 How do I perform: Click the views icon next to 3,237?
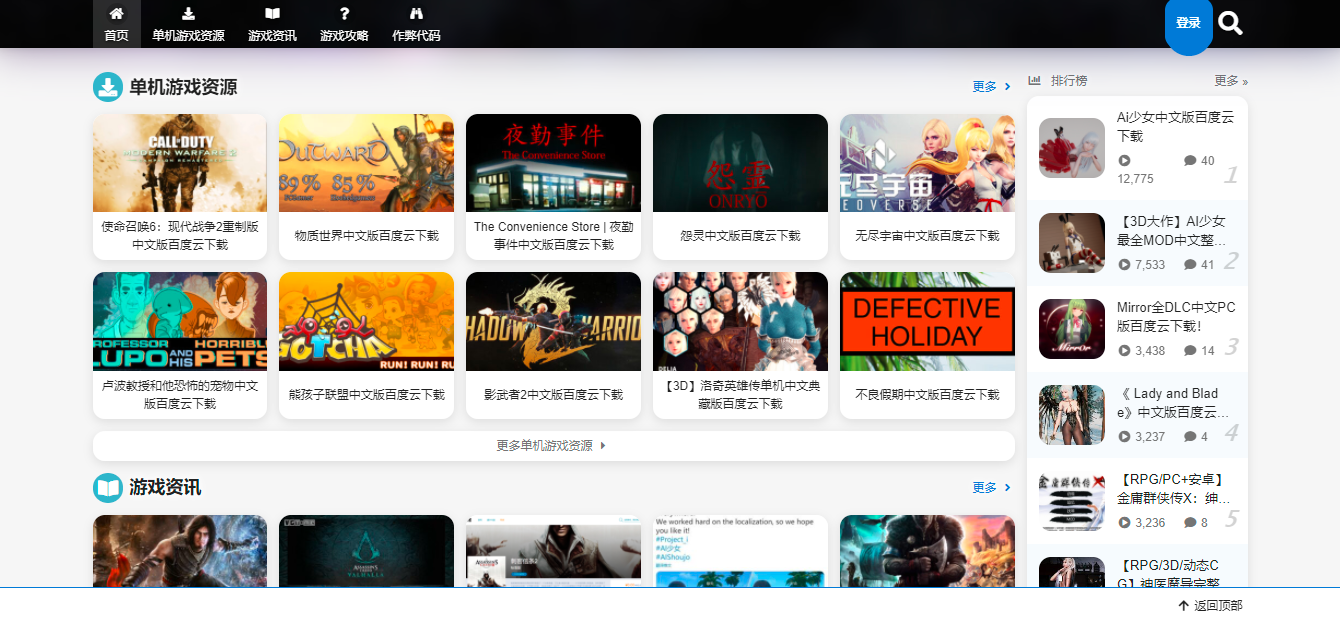coord(1124,437)
